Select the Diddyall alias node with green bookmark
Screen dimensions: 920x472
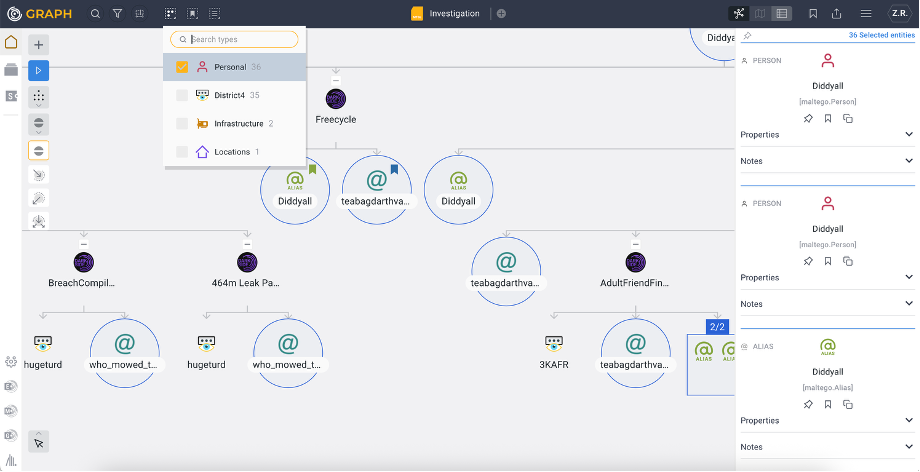[295, 190]
